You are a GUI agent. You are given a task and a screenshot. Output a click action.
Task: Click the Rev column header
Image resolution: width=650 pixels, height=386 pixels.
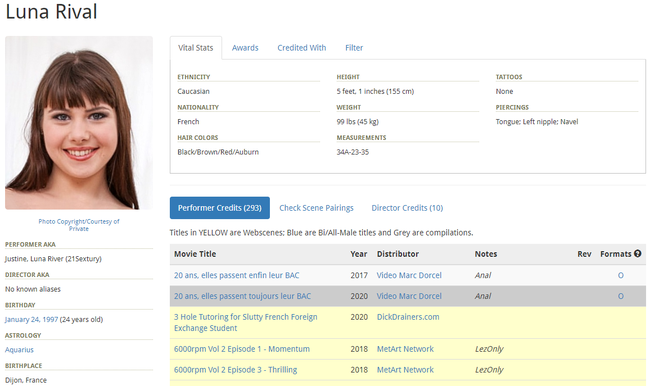[584, 254]
